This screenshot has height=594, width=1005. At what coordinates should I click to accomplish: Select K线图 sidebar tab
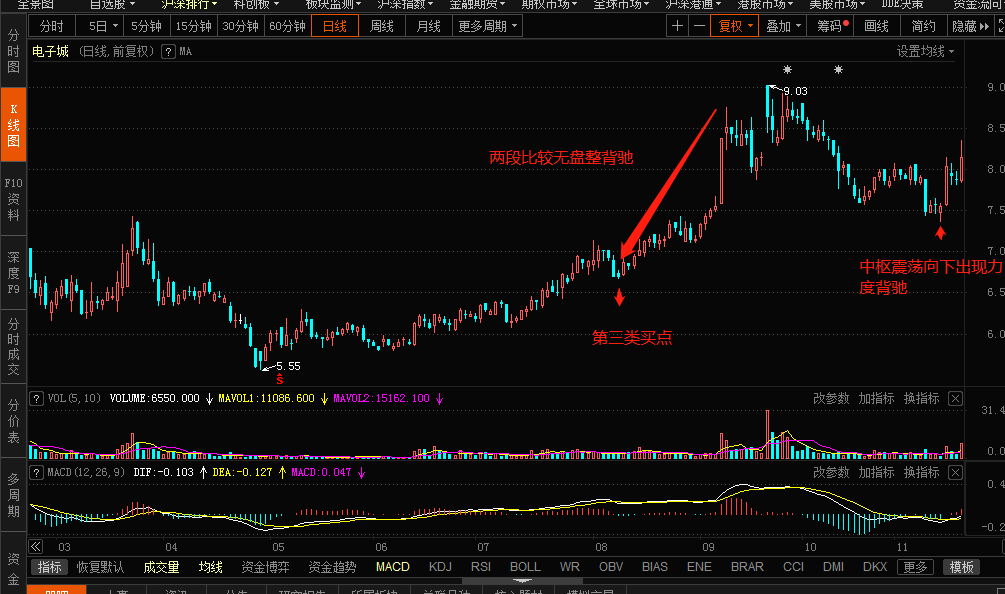(x=13, y=125)
